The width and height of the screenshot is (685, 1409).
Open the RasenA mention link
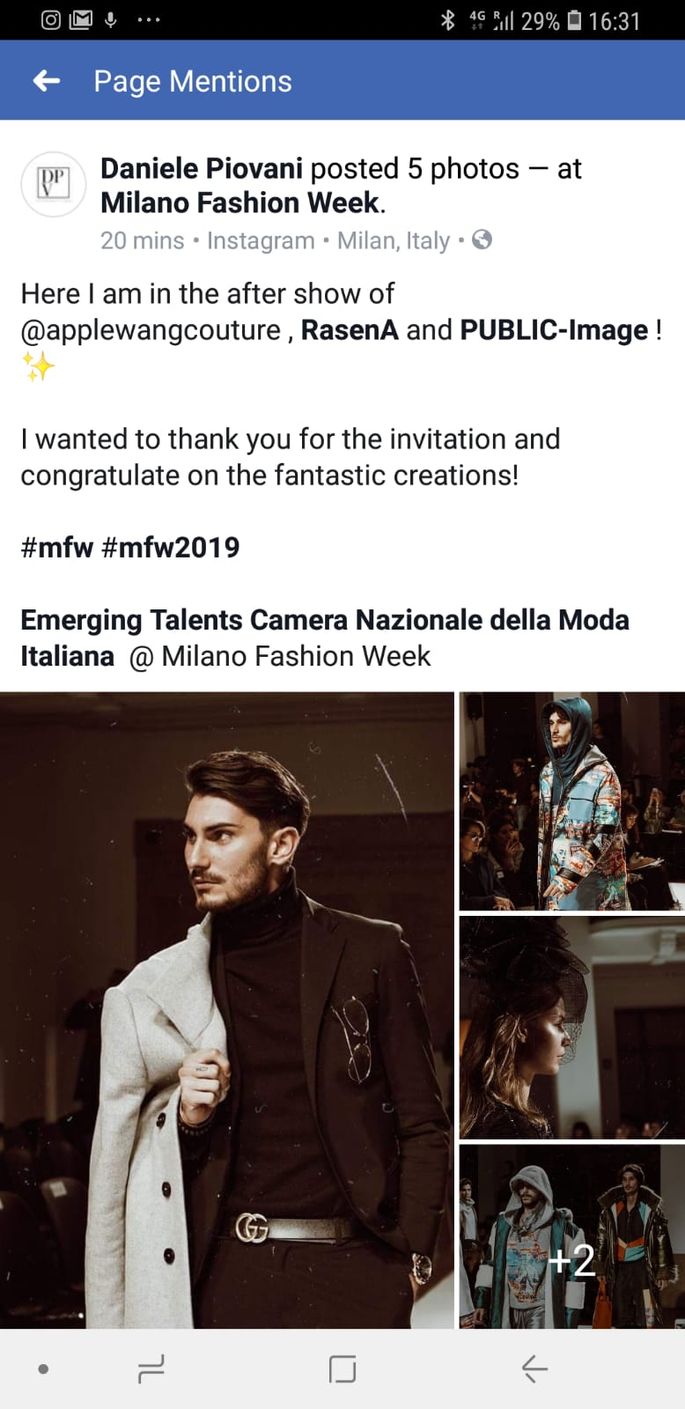pyautogui.click(x=349, y=330)
